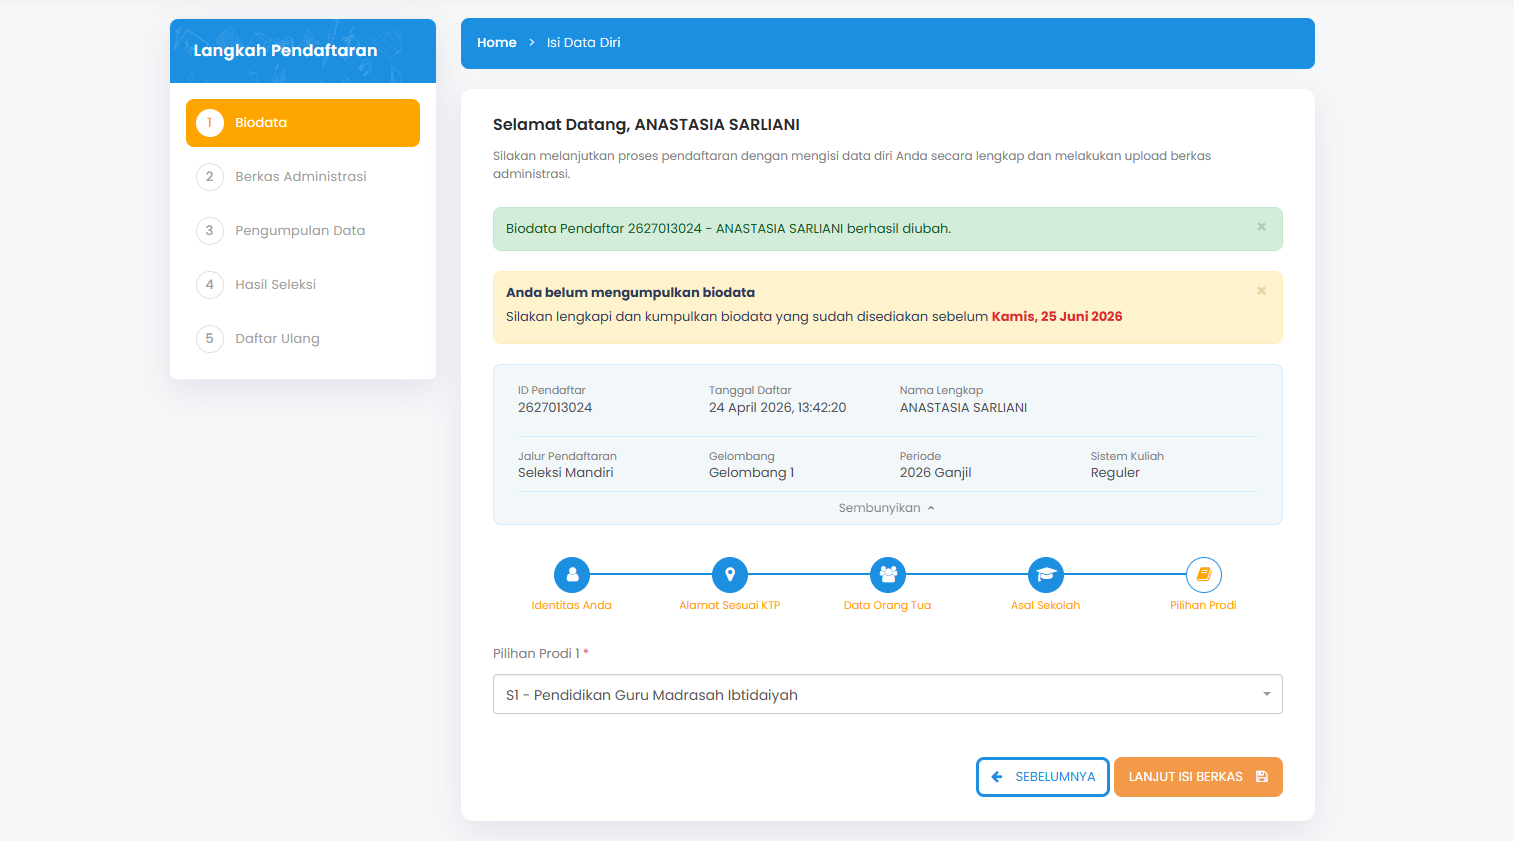Click the Isi Data Diri breadcrumb
The width and height of the screenshot is (1514, 841).
pyautogui.click(x=583, y=43)
